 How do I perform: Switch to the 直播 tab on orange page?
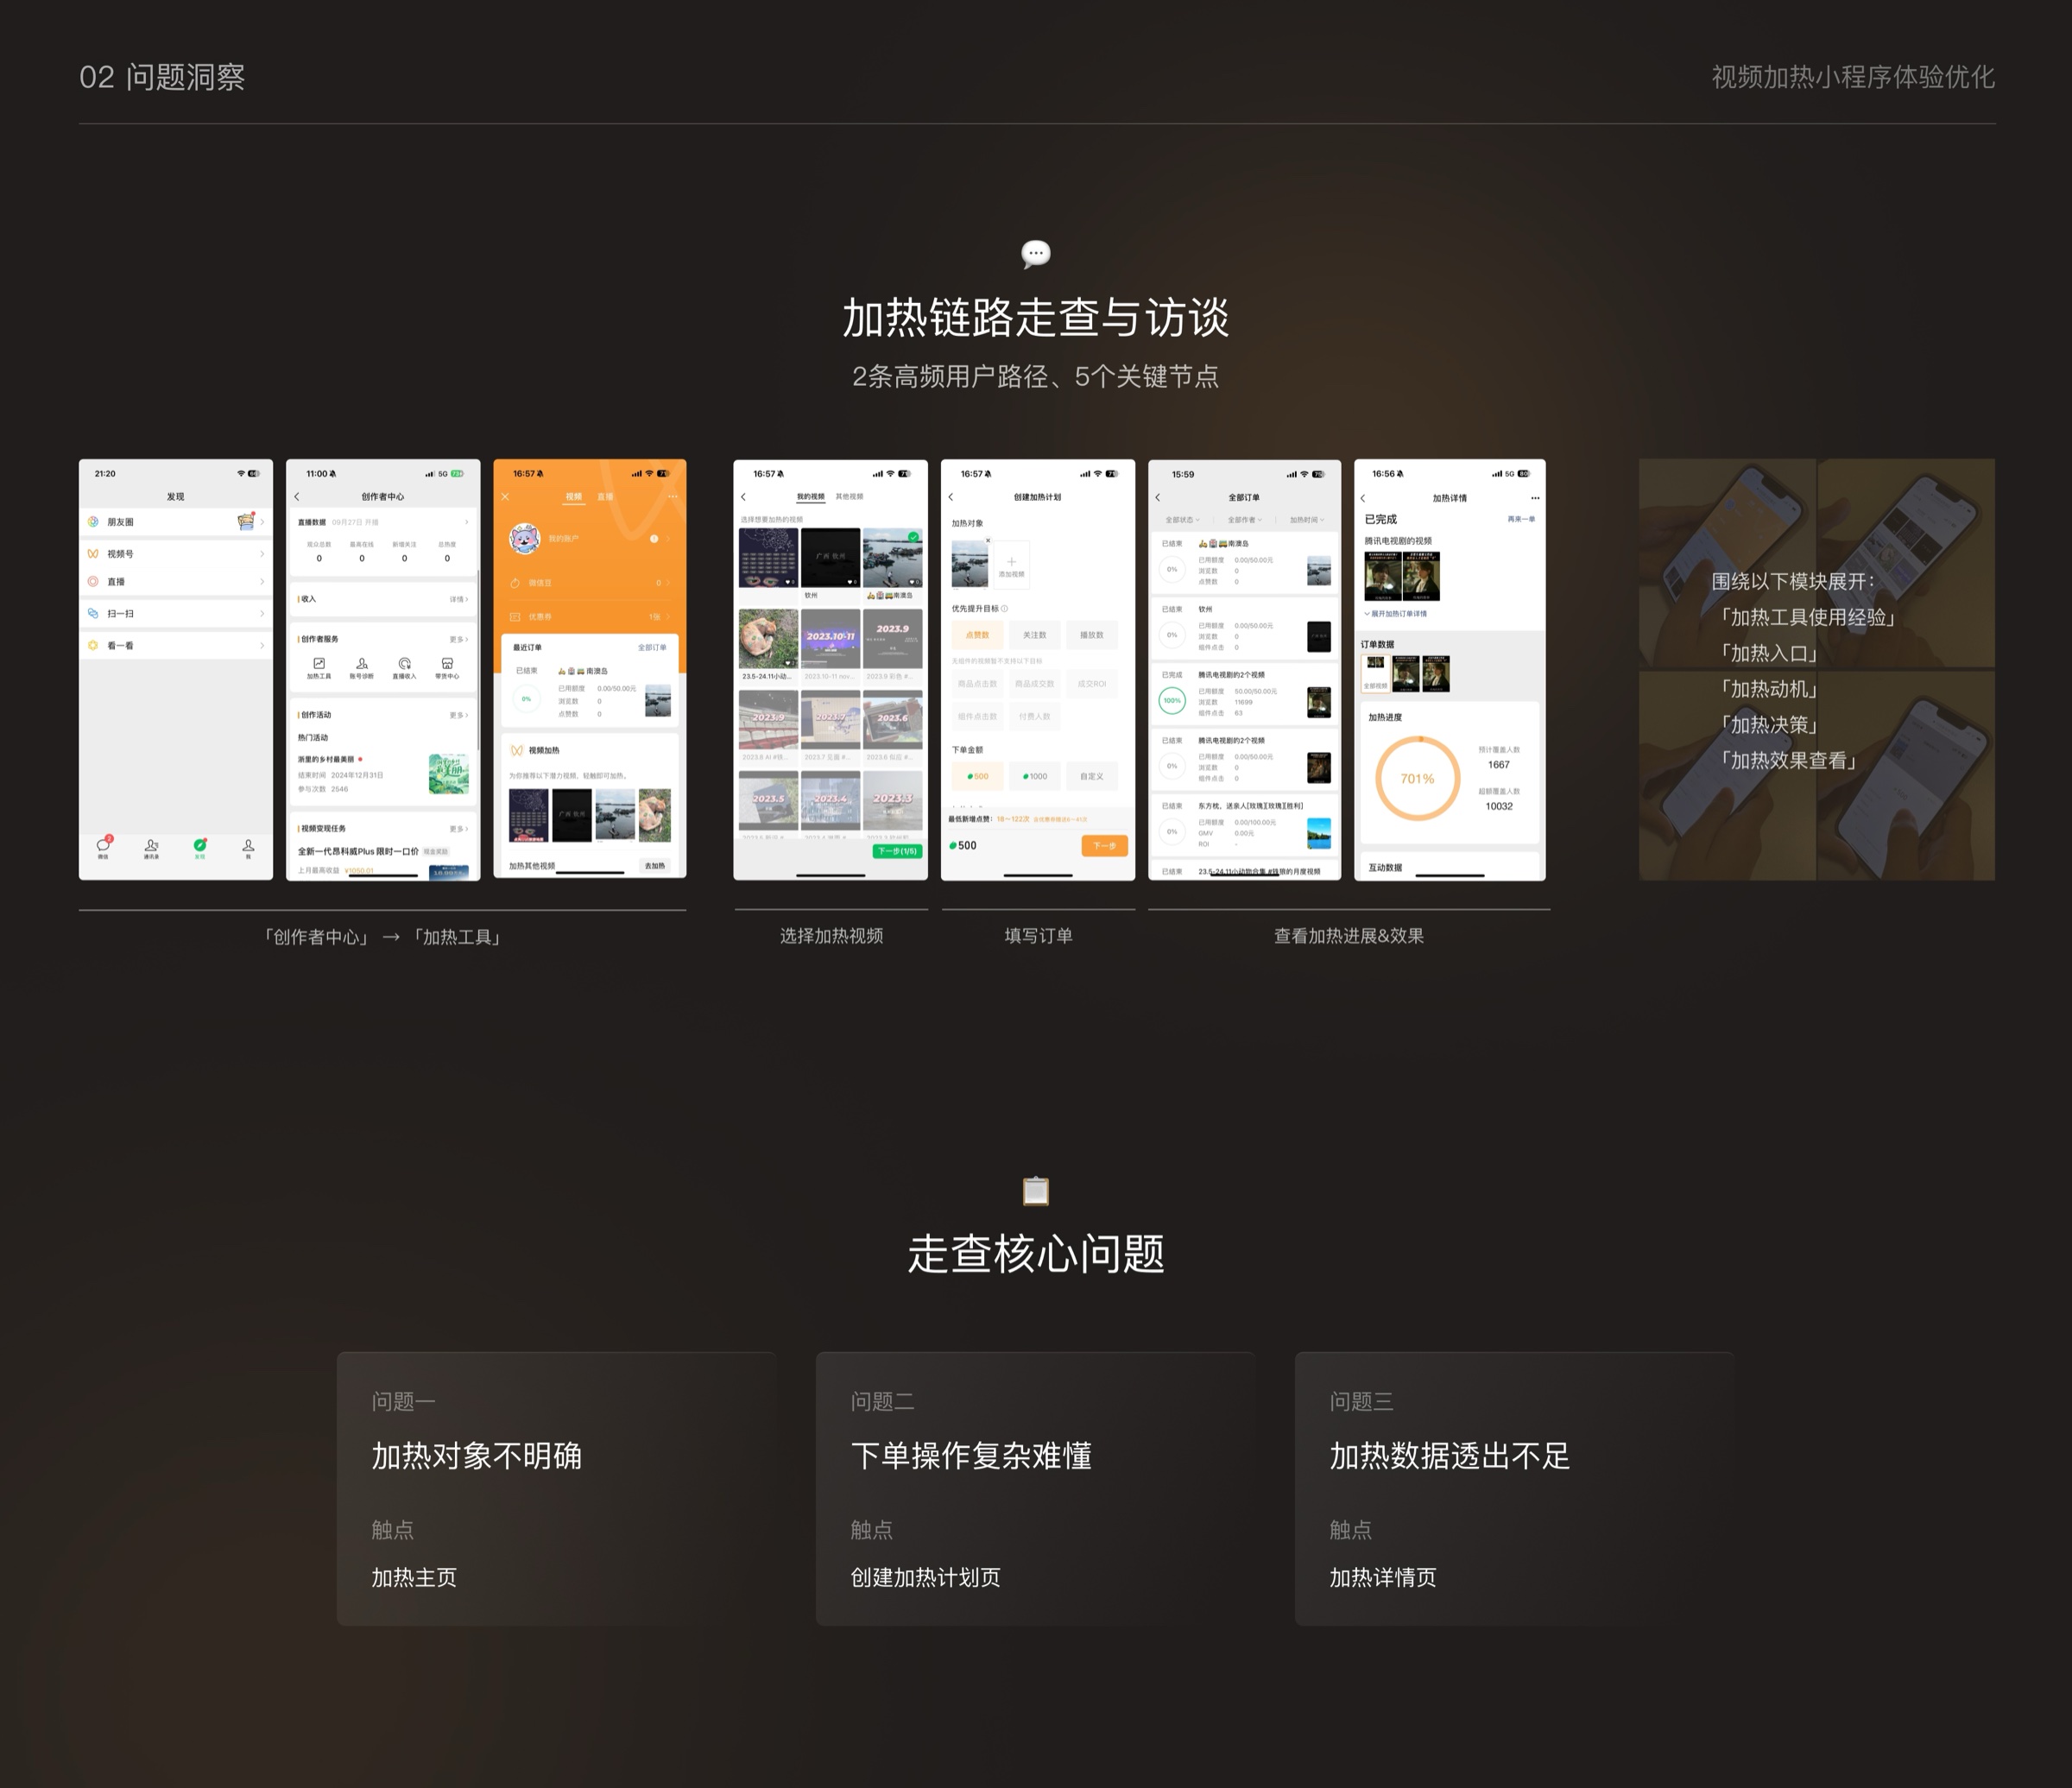(605, 496)
